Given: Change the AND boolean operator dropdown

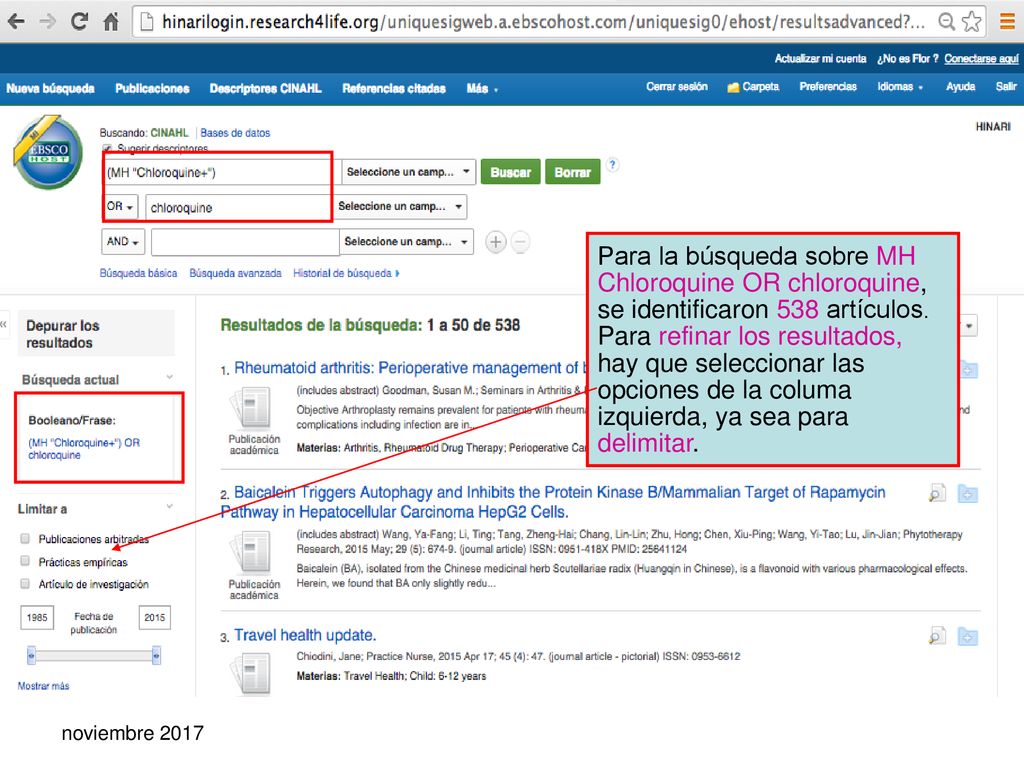Looking at the screenshot, I should (x=123, y=242).
